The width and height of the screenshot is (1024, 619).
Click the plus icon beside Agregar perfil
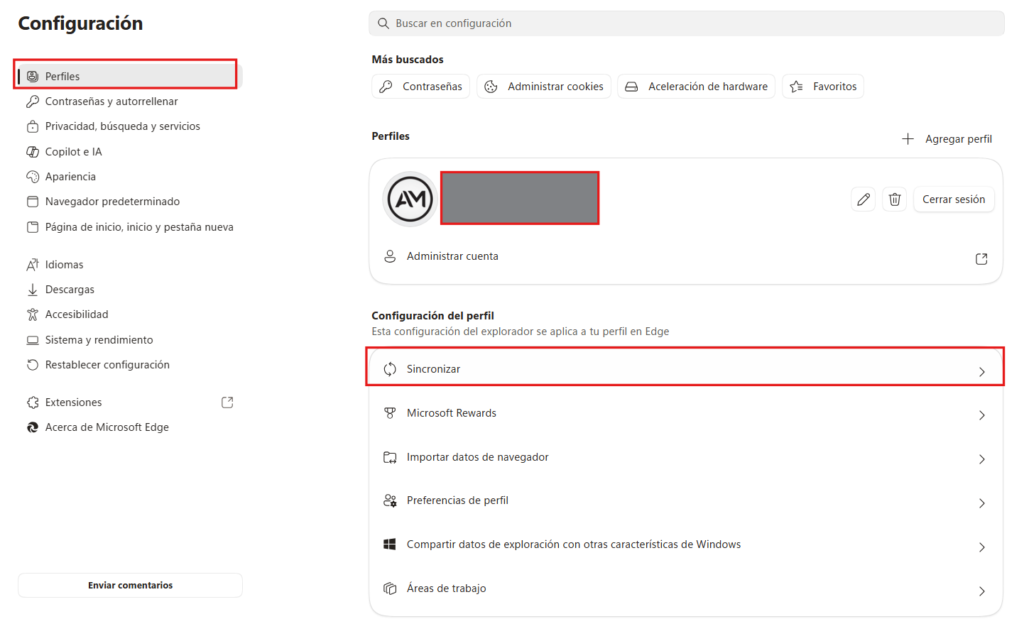(908, 139)
